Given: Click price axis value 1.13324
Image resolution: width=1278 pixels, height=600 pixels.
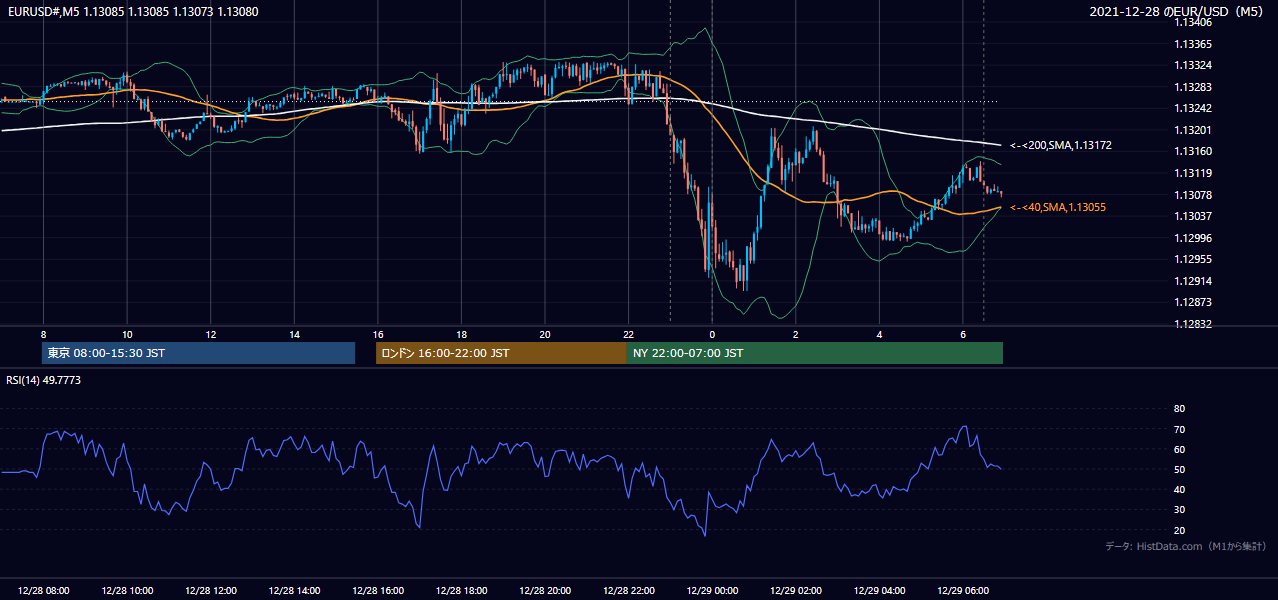Looking at the screenshot, I should [1193, 66].
